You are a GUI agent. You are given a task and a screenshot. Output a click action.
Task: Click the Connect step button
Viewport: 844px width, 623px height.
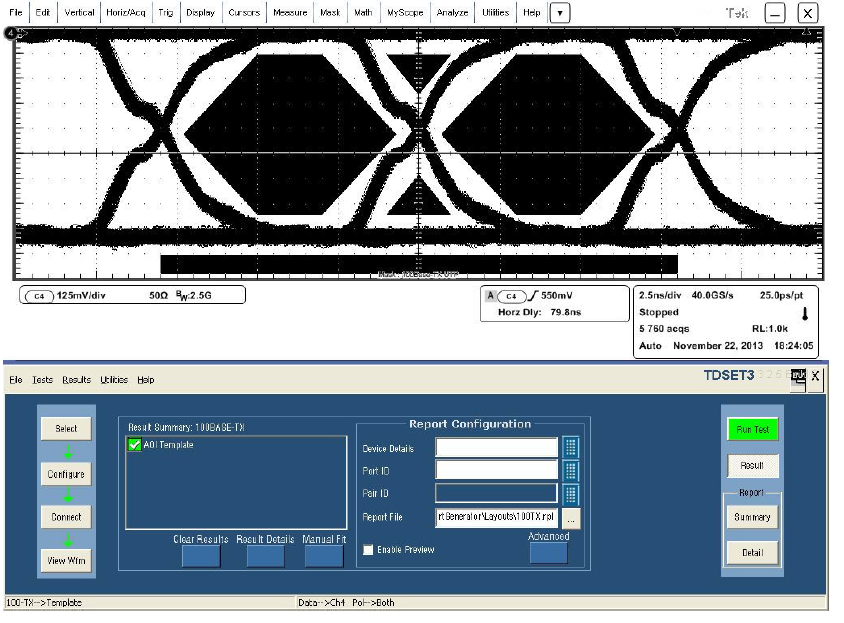(66, 517)
